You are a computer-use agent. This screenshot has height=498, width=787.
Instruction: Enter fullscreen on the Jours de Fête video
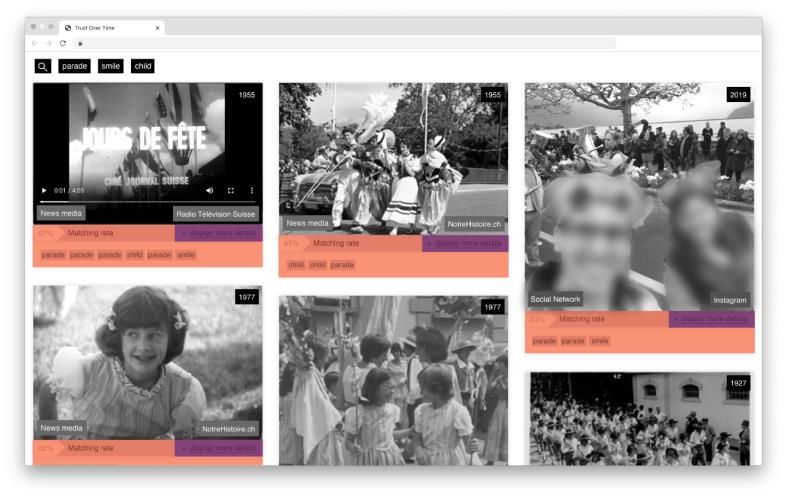[231, 190]
